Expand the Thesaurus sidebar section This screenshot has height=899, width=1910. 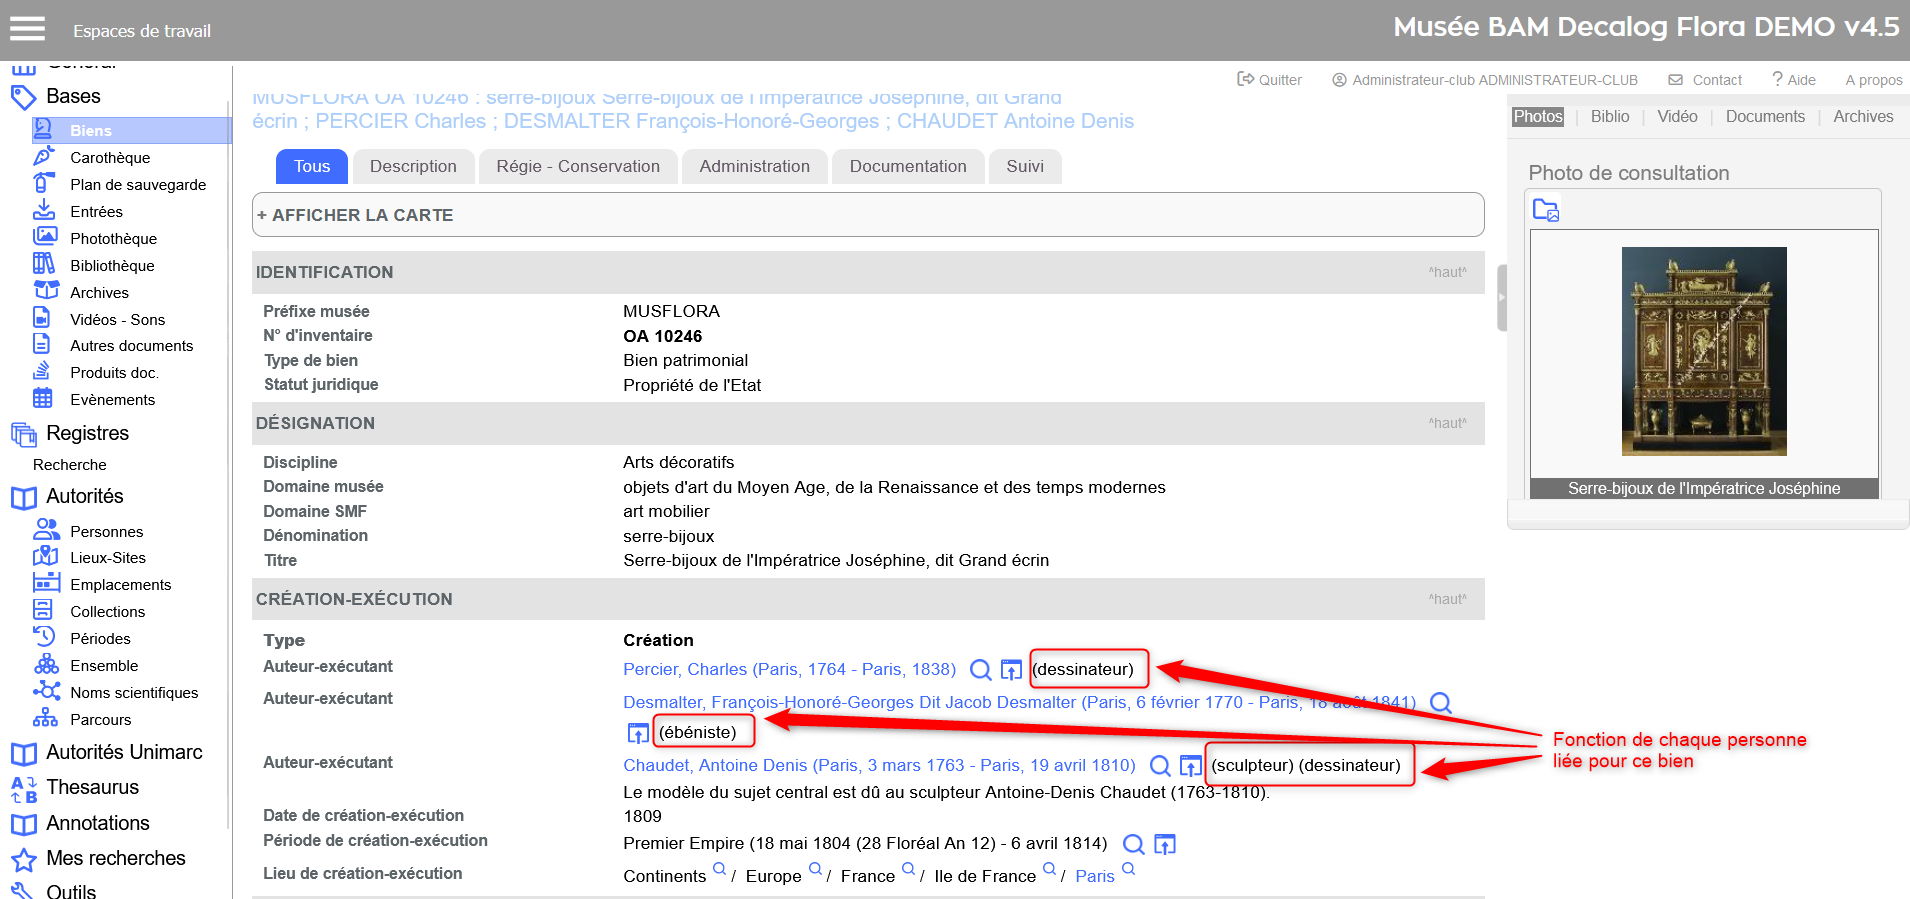[92, 787]
